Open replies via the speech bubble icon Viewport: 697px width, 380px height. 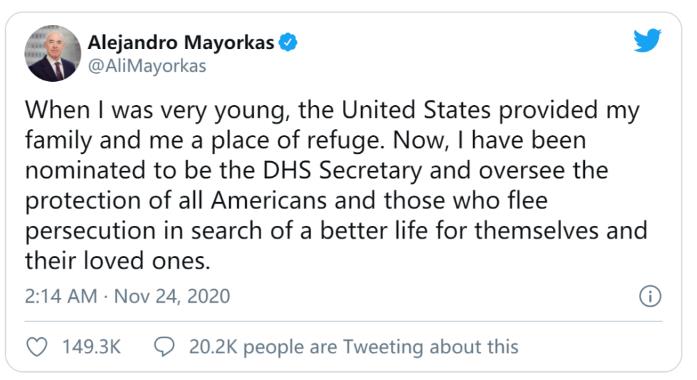pyautogui.click(x=164, y=347)
